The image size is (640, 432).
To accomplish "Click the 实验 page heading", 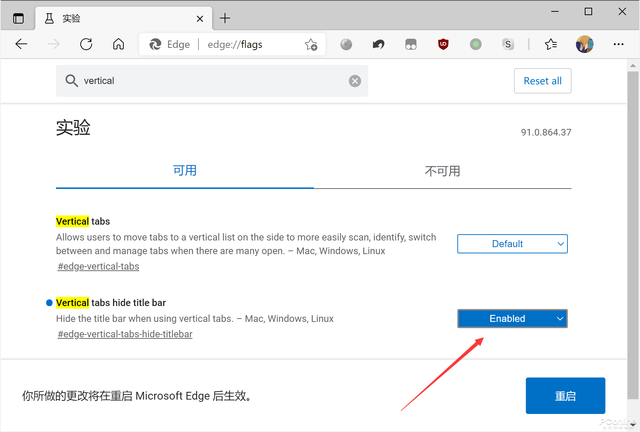I will click(x=73, y=127).
